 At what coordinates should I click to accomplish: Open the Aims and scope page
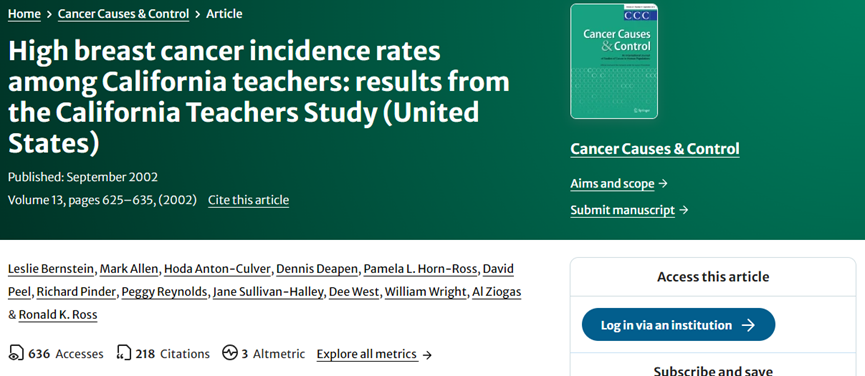(x=612, y=184)
